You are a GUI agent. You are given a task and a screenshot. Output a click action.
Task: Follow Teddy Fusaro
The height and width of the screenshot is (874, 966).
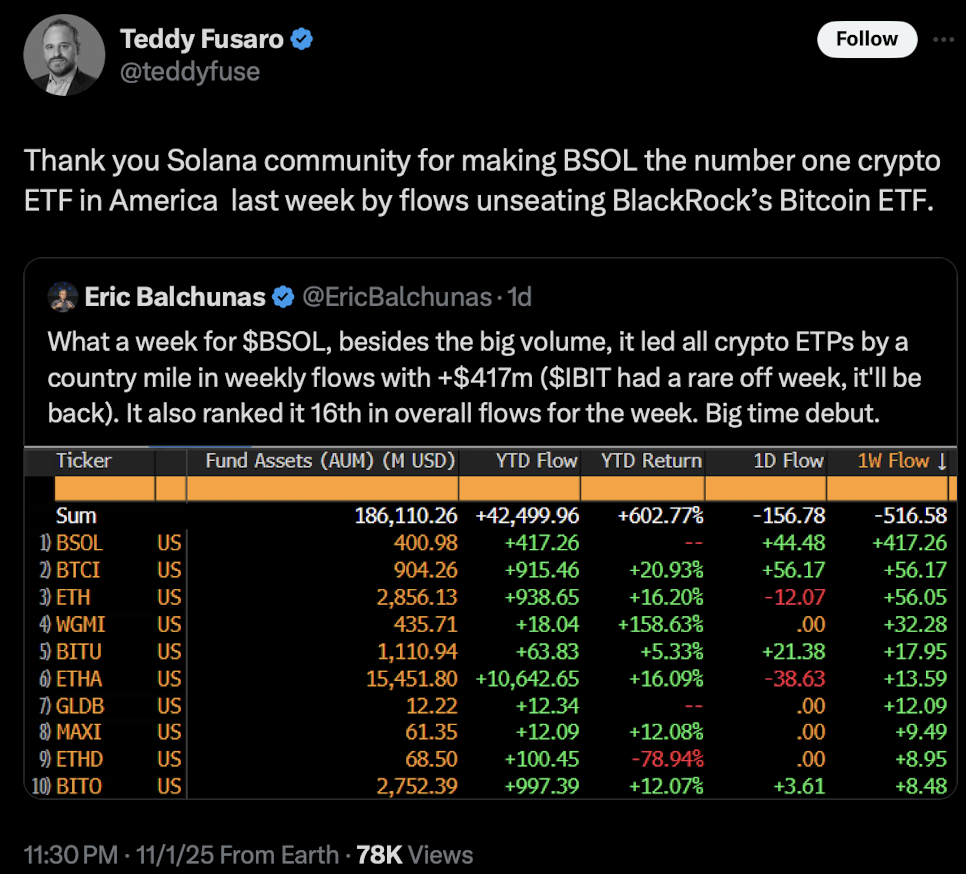coord(866,39)
